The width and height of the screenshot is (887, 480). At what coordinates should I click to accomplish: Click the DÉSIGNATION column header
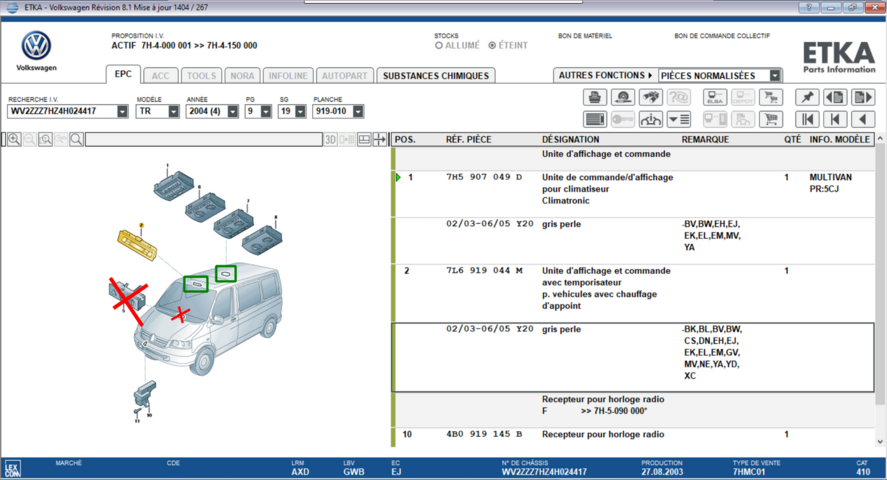(x=570, y=140)
